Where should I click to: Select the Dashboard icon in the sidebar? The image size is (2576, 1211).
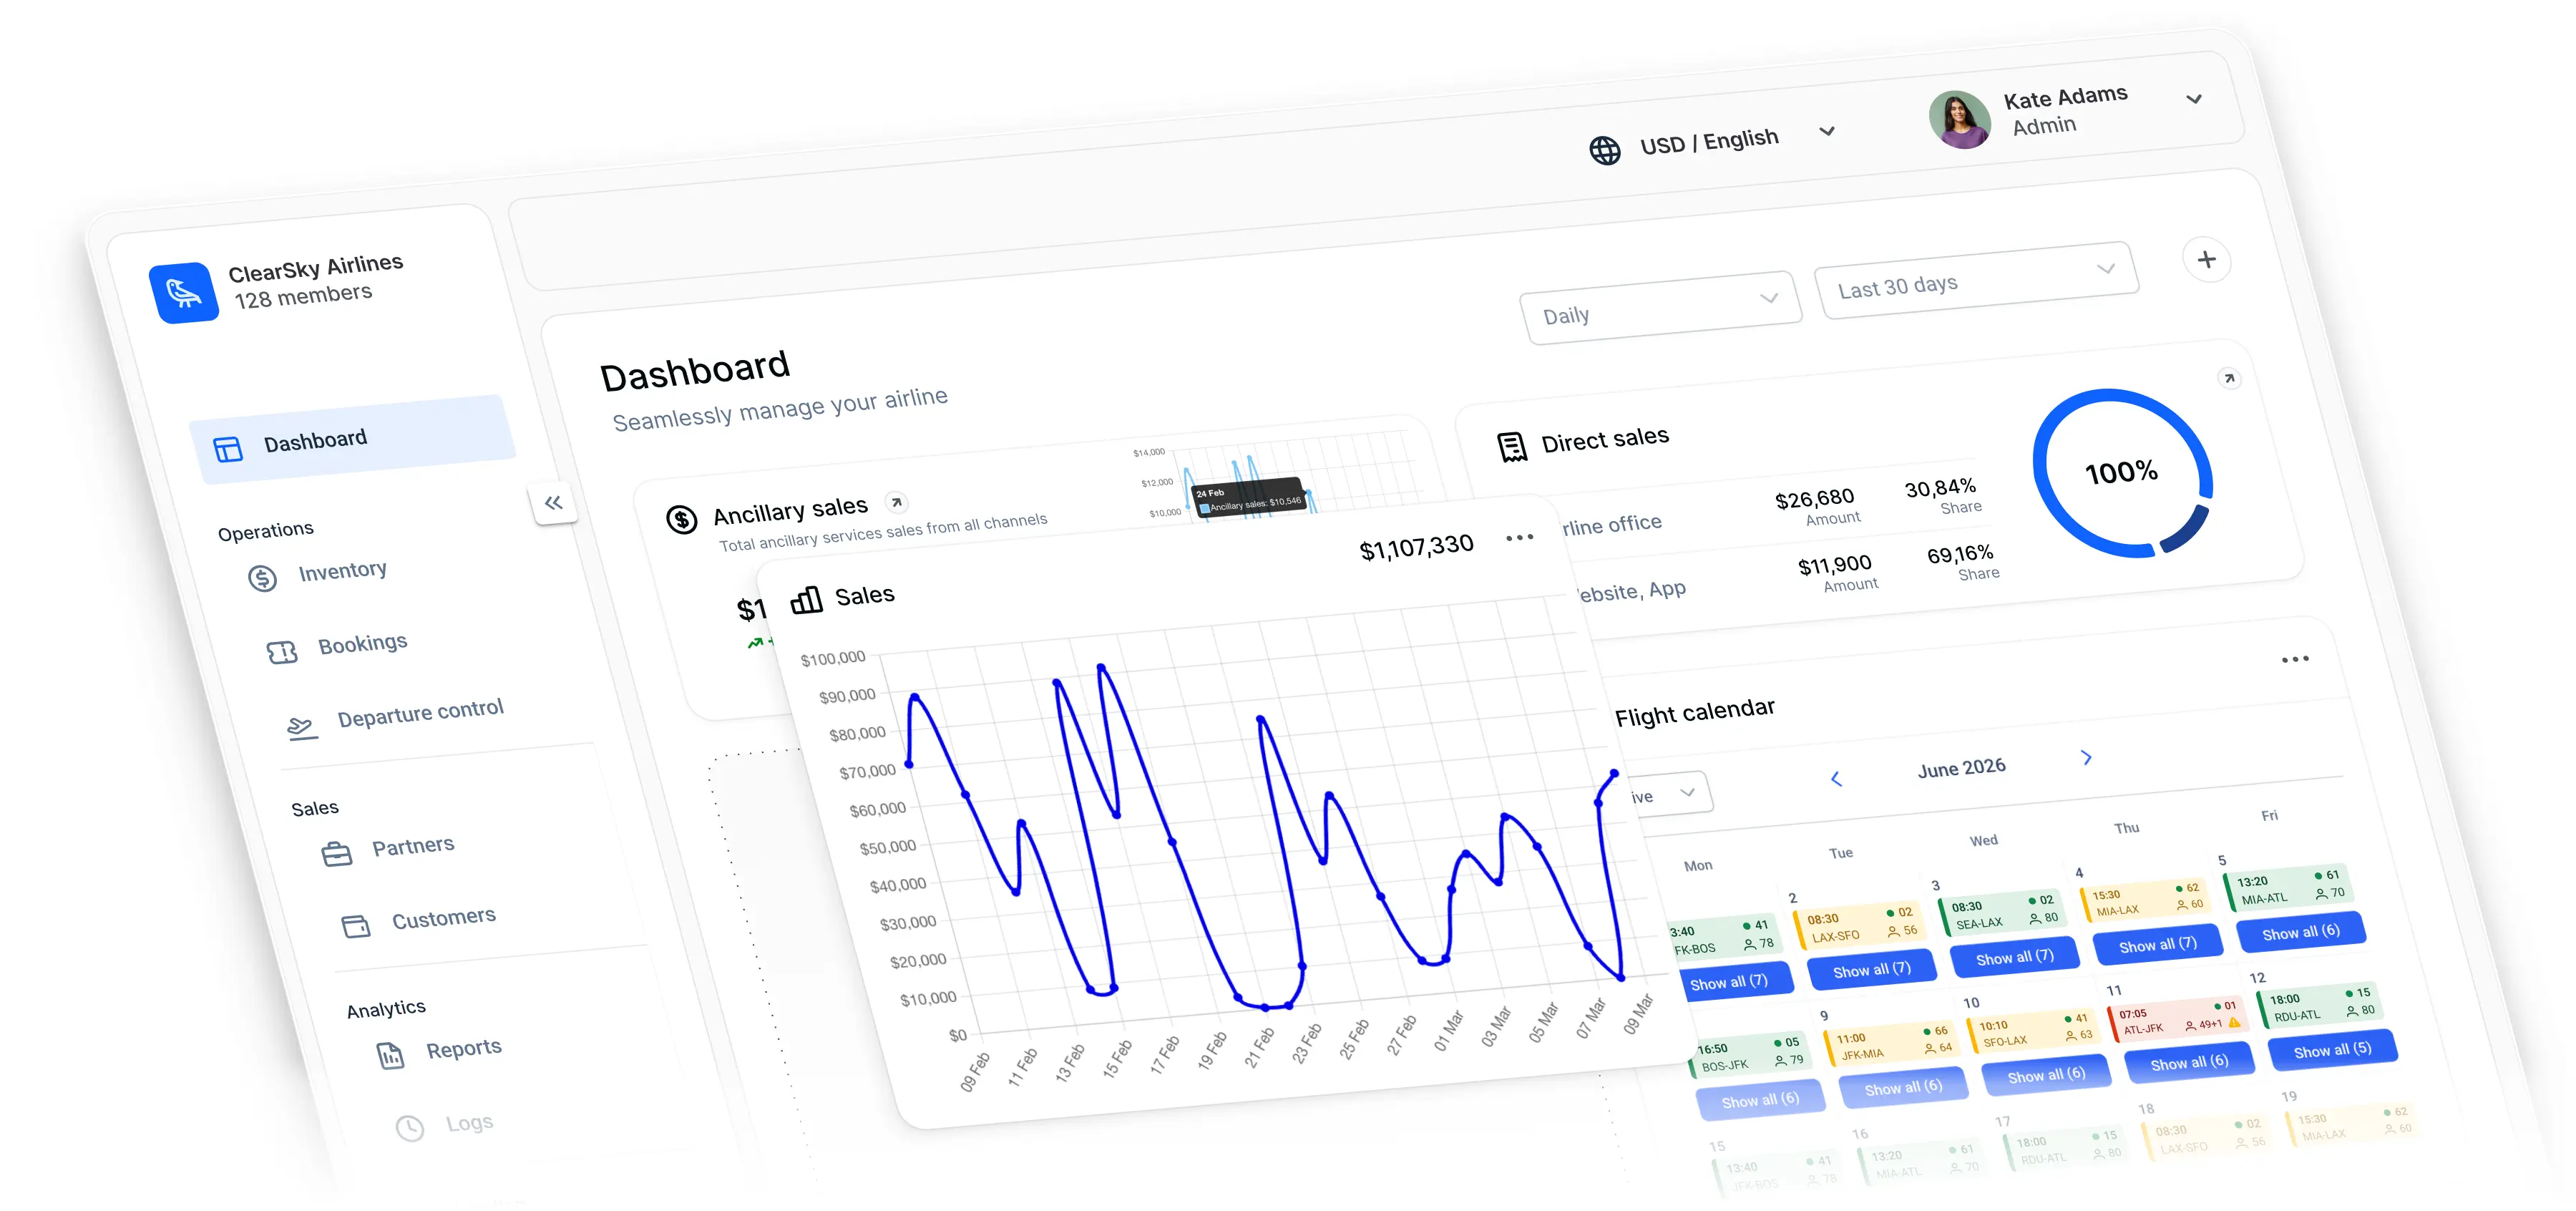[228, 449]
